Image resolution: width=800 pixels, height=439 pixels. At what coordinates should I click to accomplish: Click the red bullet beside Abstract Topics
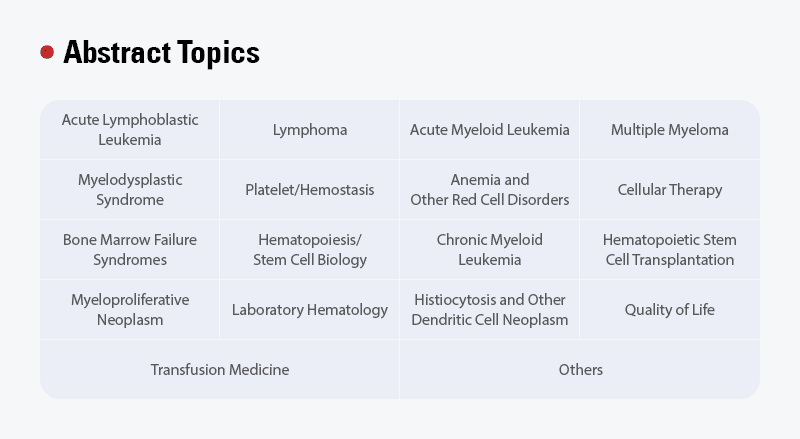47,52
